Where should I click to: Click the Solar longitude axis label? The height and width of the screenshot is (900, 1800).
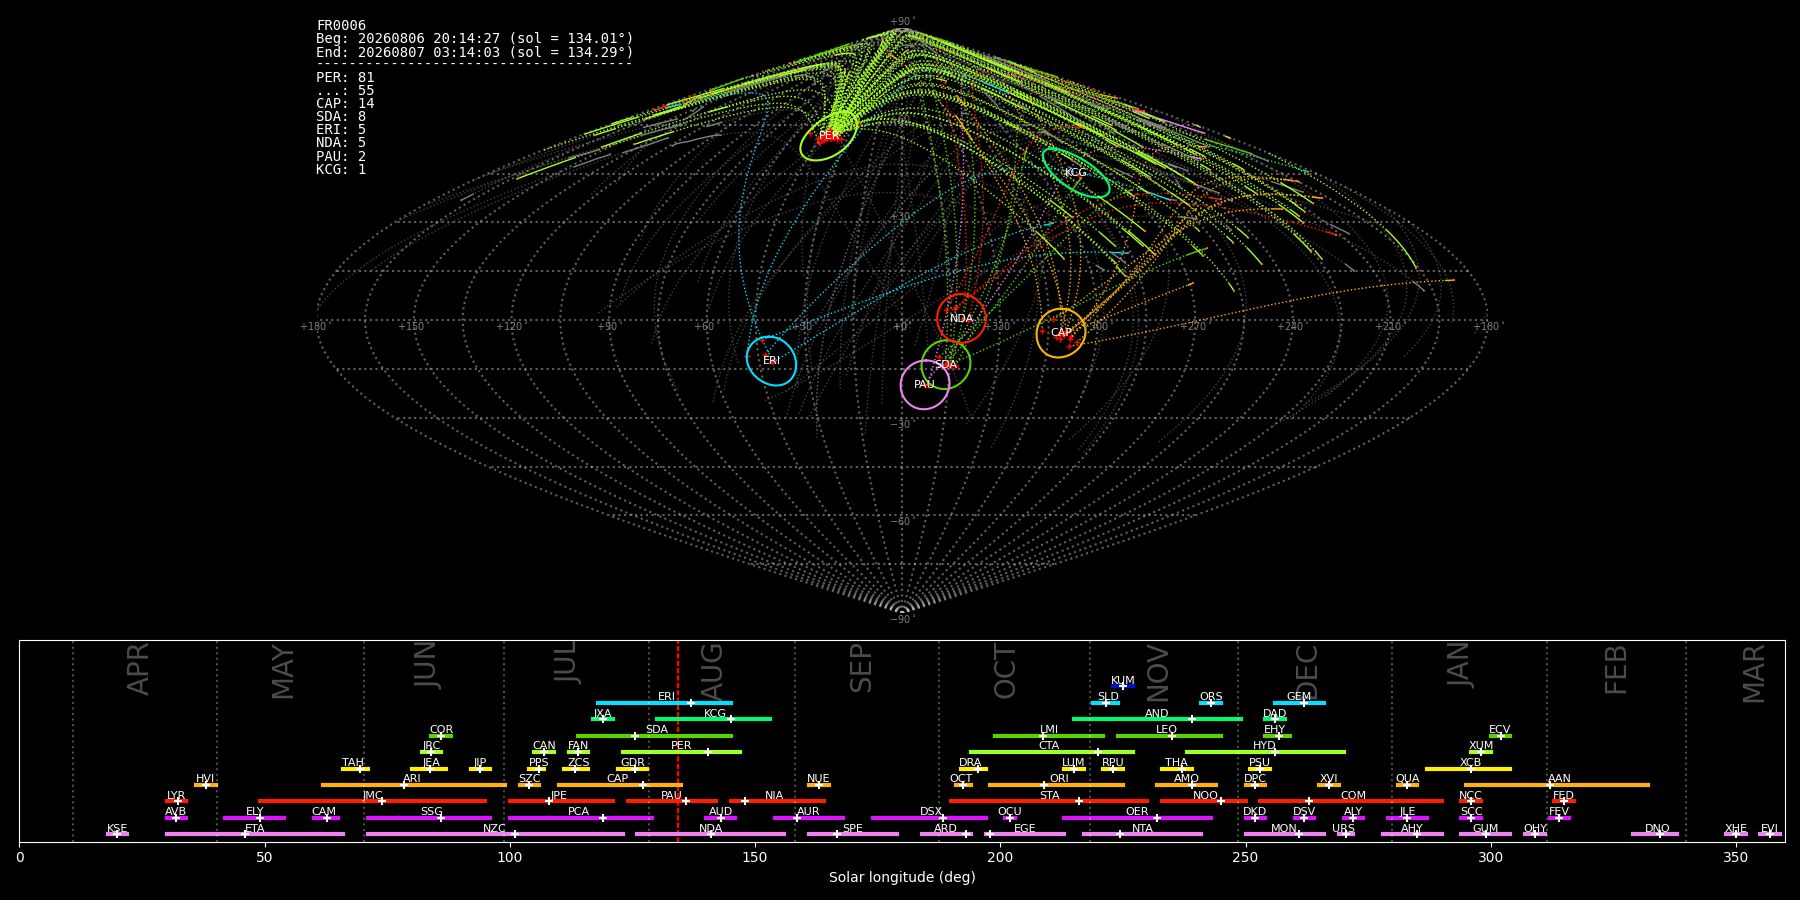tap(902, 878)
